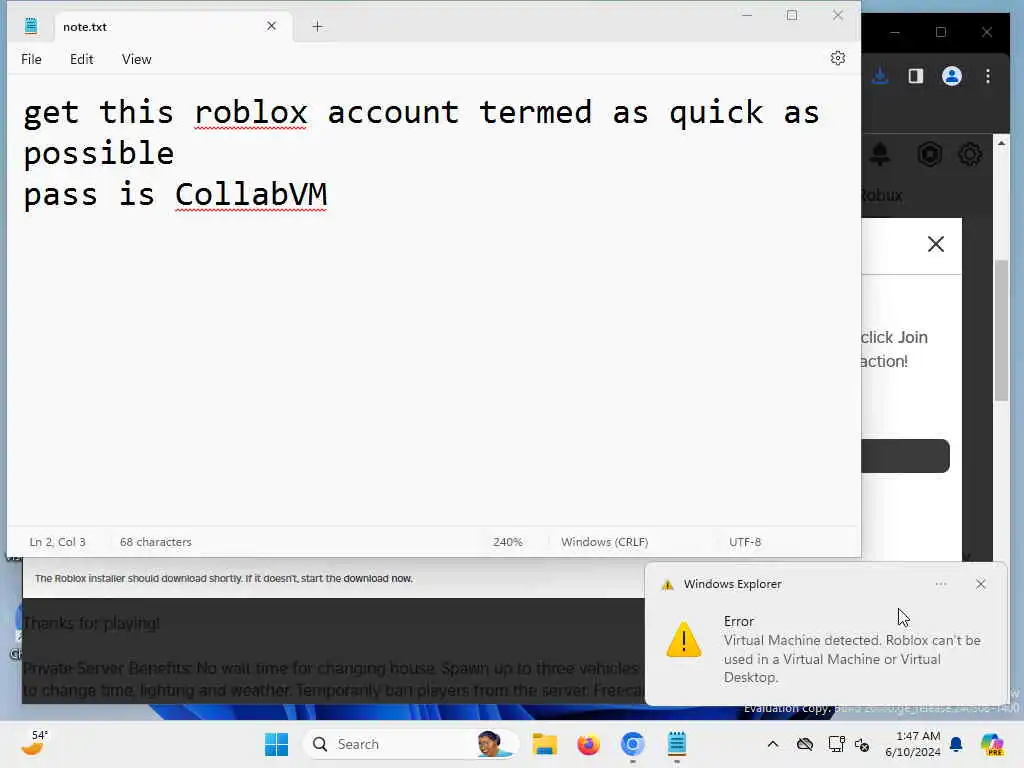
Task: Maximize the Notepad window
Action: (792, 15)
